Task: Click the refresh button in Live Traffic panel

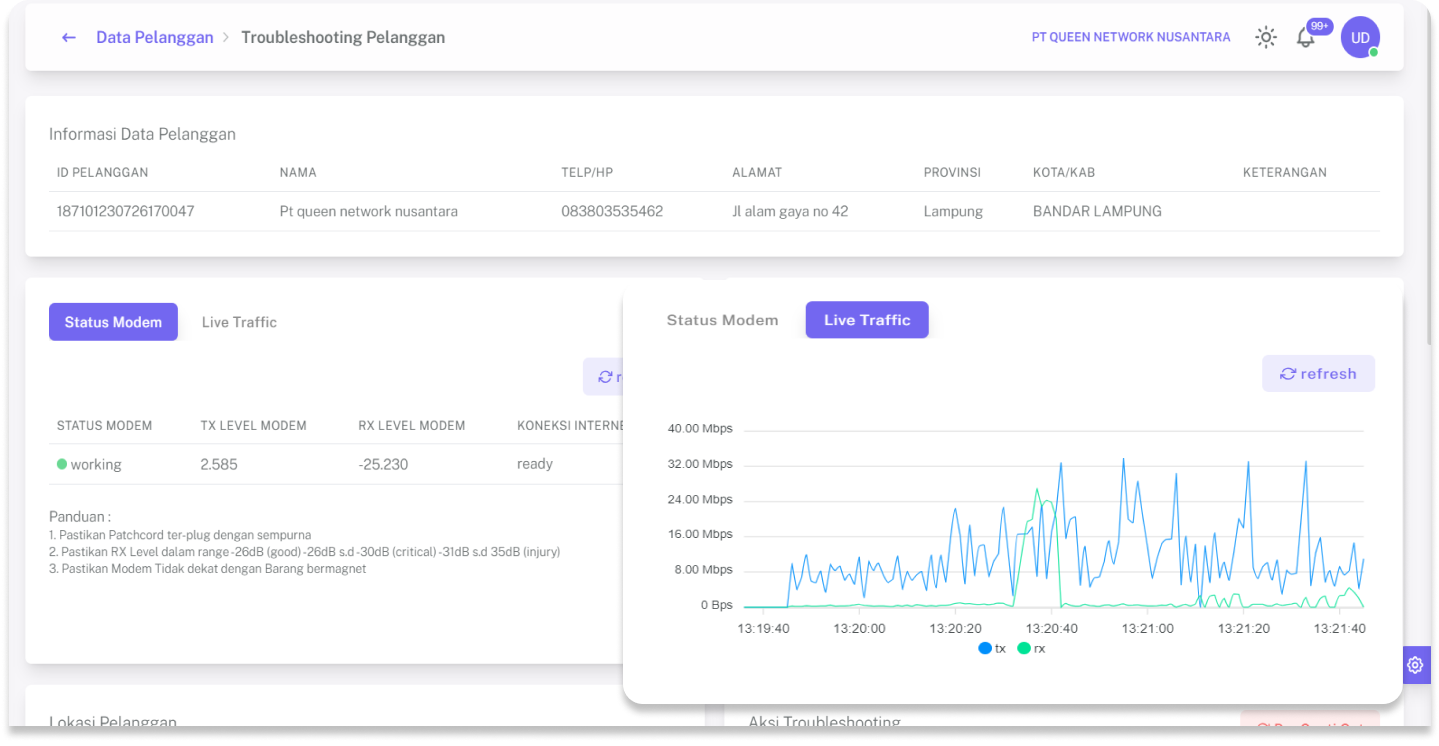Action: click(x=1318, y=374)
